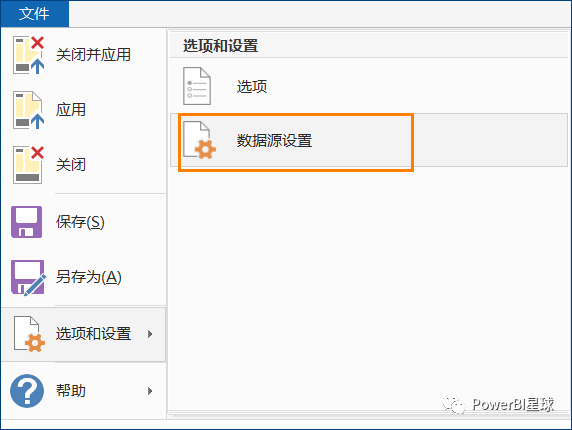Click the gear document icon beside 选项和设置
Screen dimensions: 572x430
pos(29,334)
